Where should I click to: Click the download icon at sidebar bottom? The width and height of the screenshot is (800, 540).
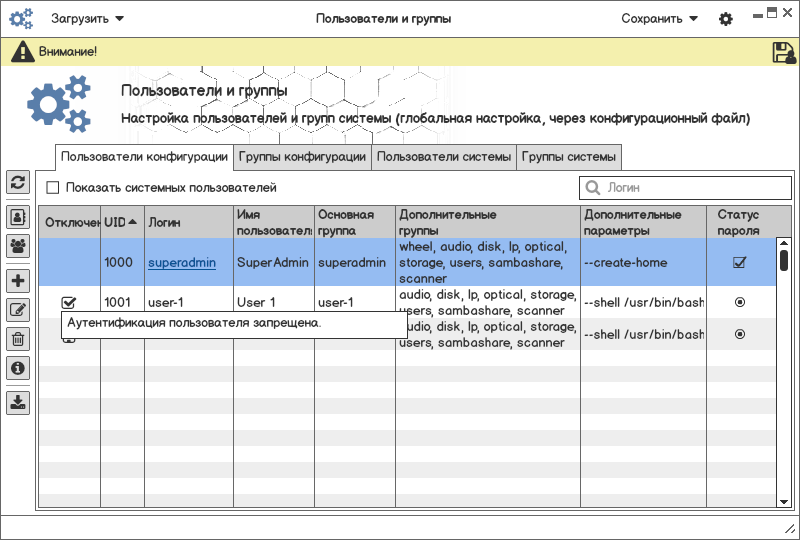click(18, 402)
